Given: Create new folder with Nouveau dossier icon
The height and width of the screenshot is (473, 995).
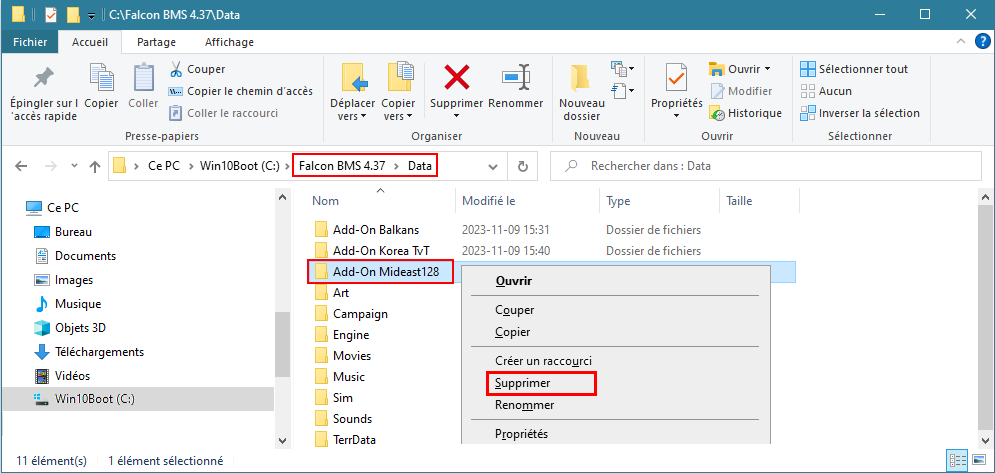Looking at the screenshot, I should [581, 78].
